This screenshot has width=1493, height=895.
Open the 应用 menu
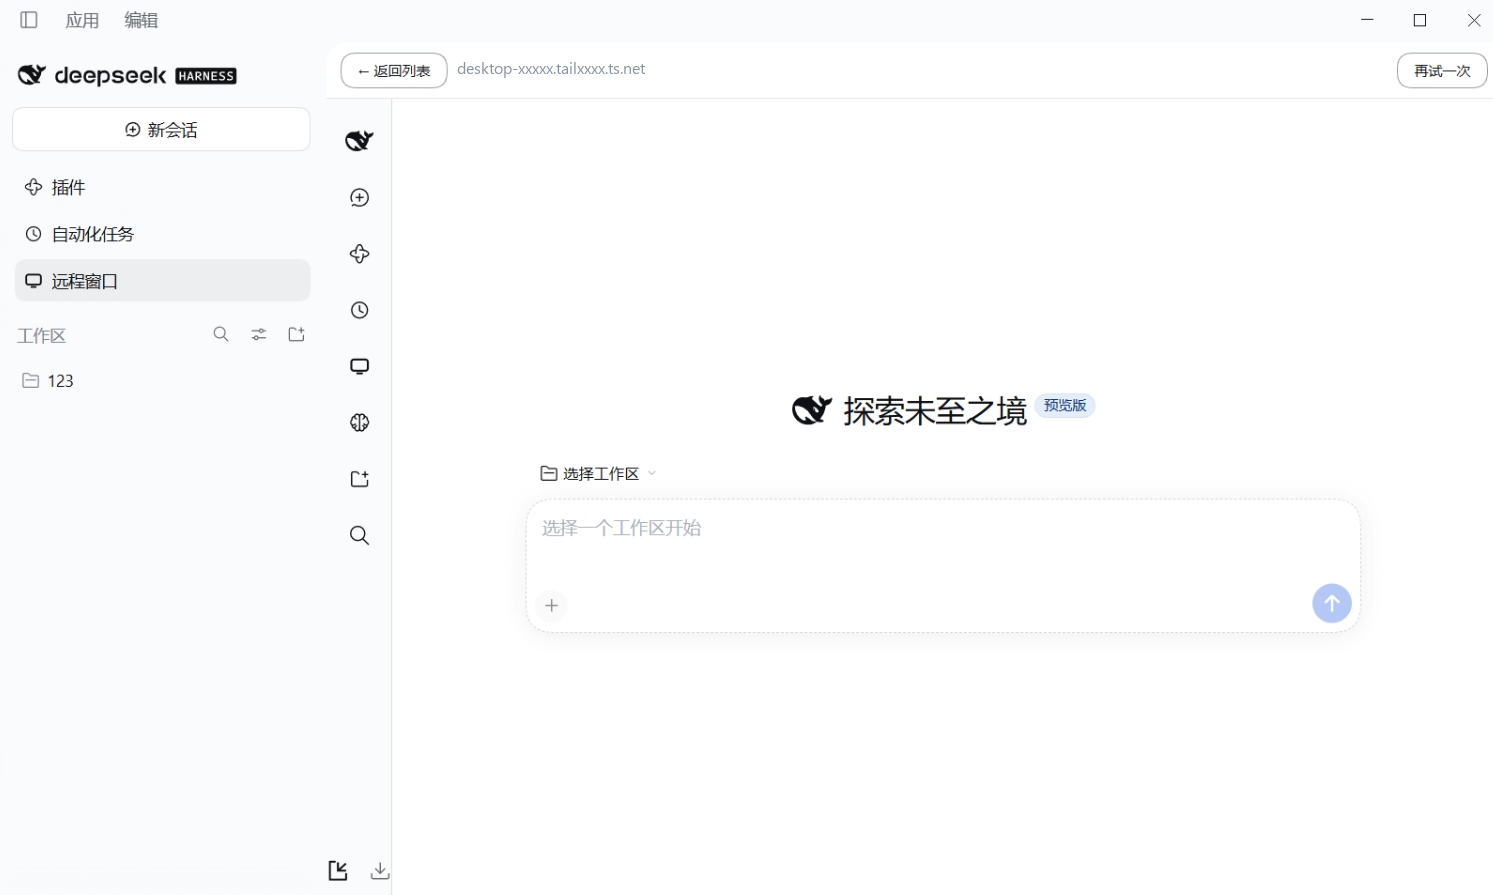(x=82, y=20)
